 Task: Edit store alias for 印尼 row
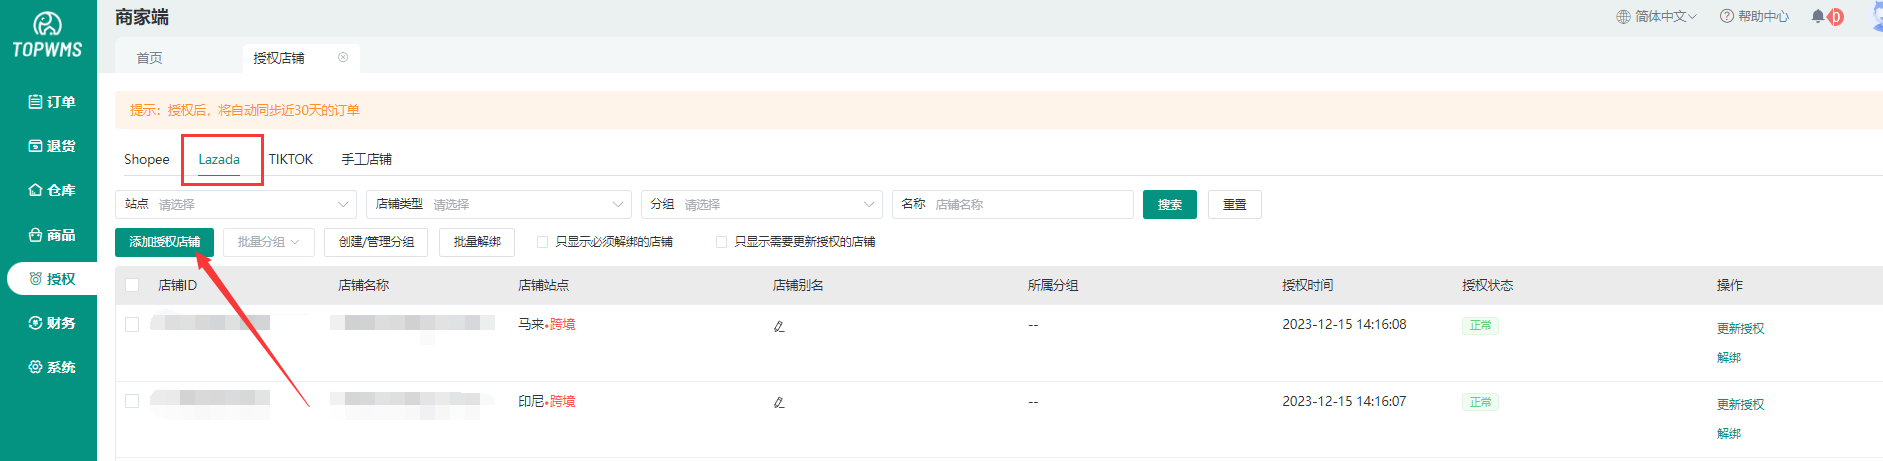(779, 403)
